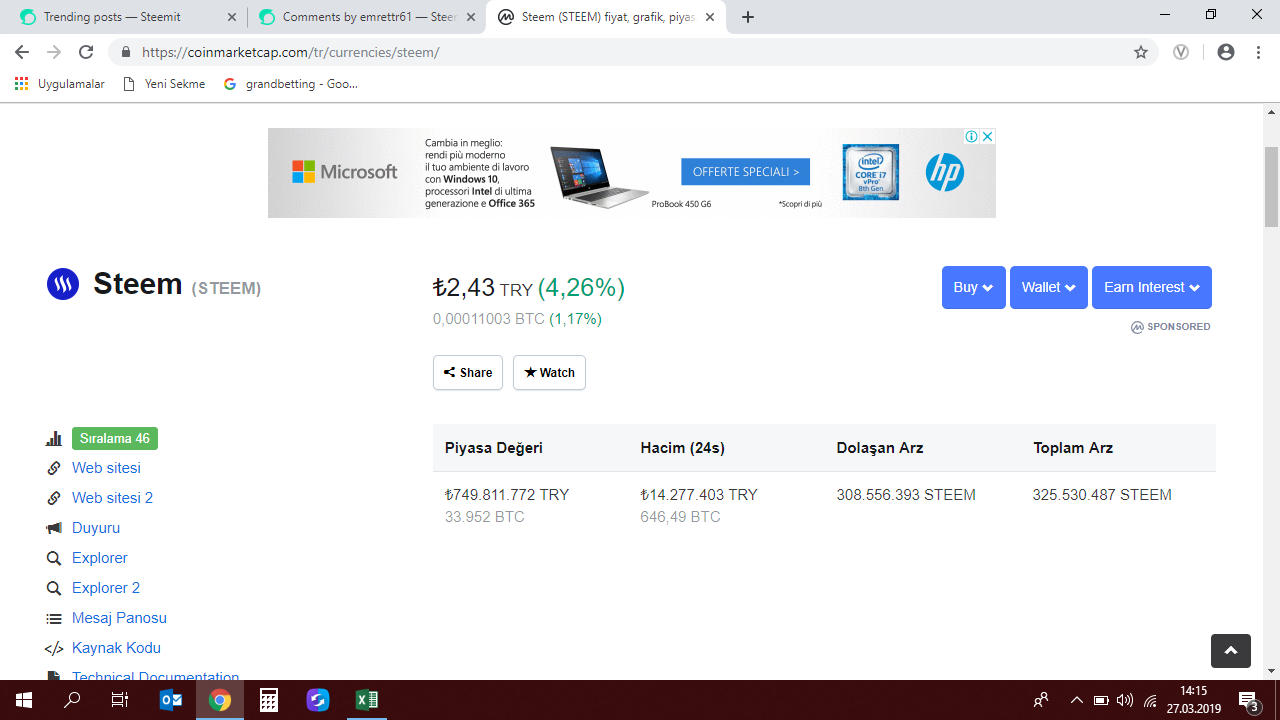Open the Uygulamalar apps bookmark
The width and height of the screenshot is (1280, 720).
point(60,84)
